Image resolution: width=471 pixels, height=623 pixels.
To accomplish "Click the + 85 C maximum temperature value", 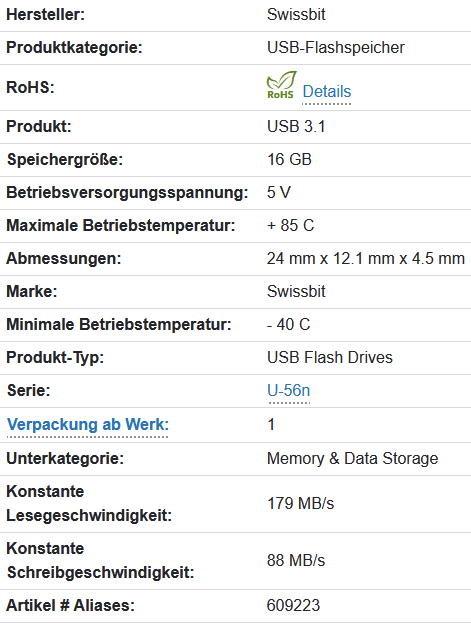I will (x=291, y=226).
